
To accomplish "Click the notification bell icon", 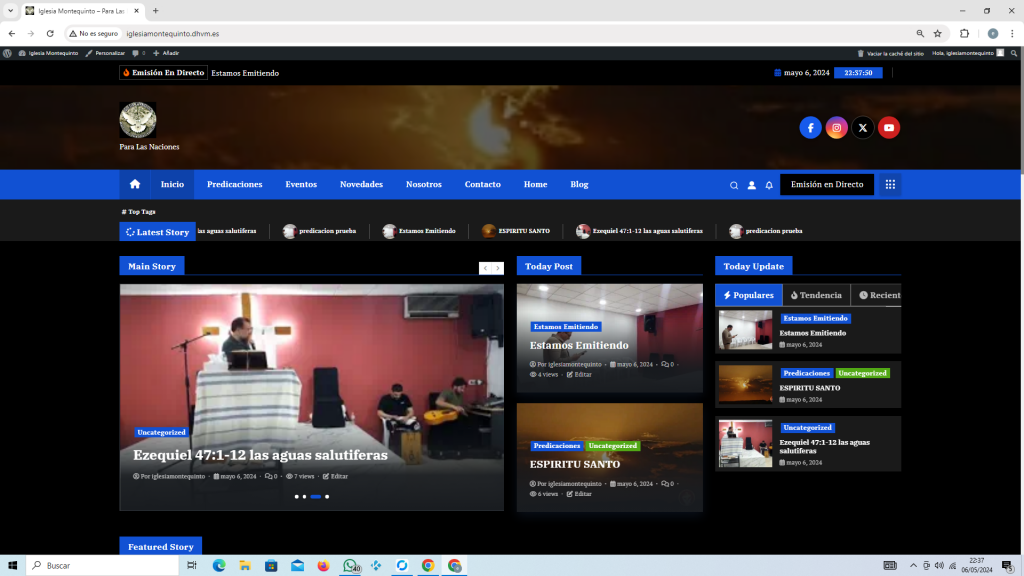I will point(769,185).
